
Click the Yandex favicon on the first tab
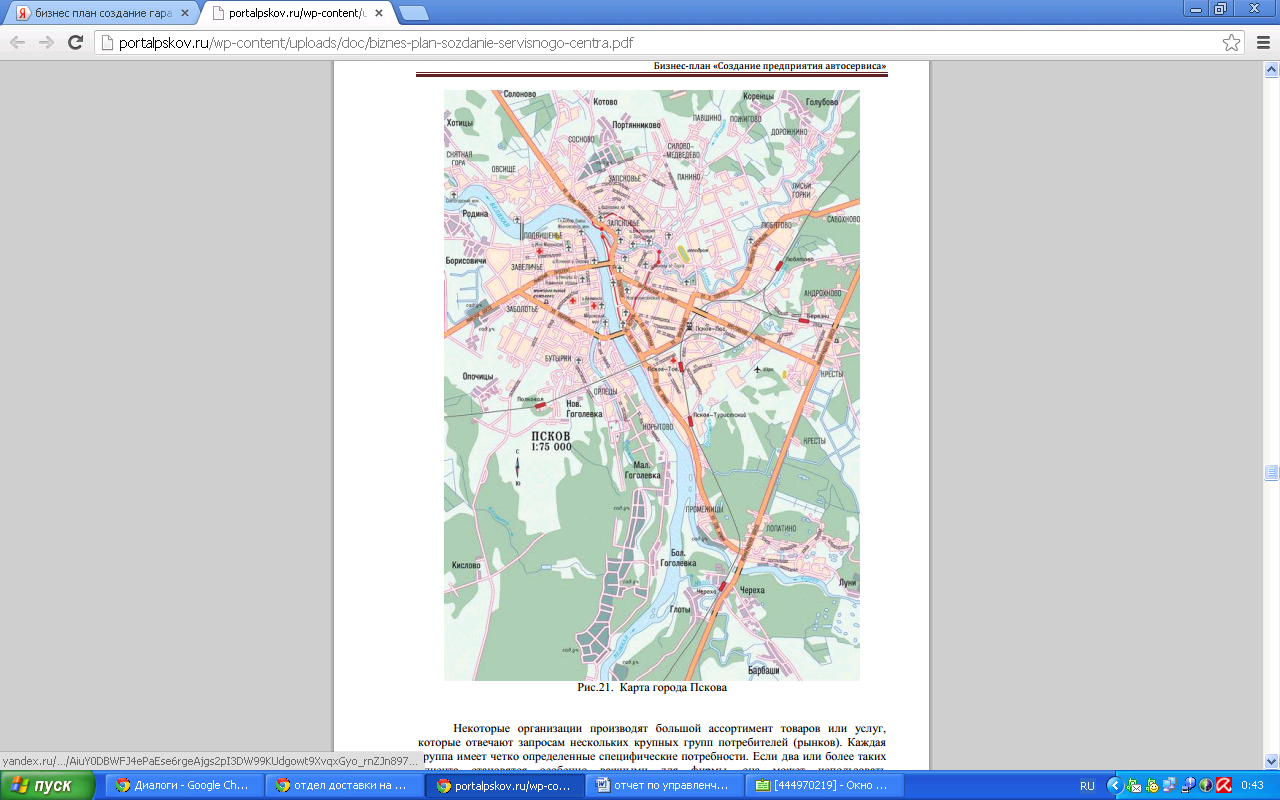pyautogui.click(x=22, y=13)
